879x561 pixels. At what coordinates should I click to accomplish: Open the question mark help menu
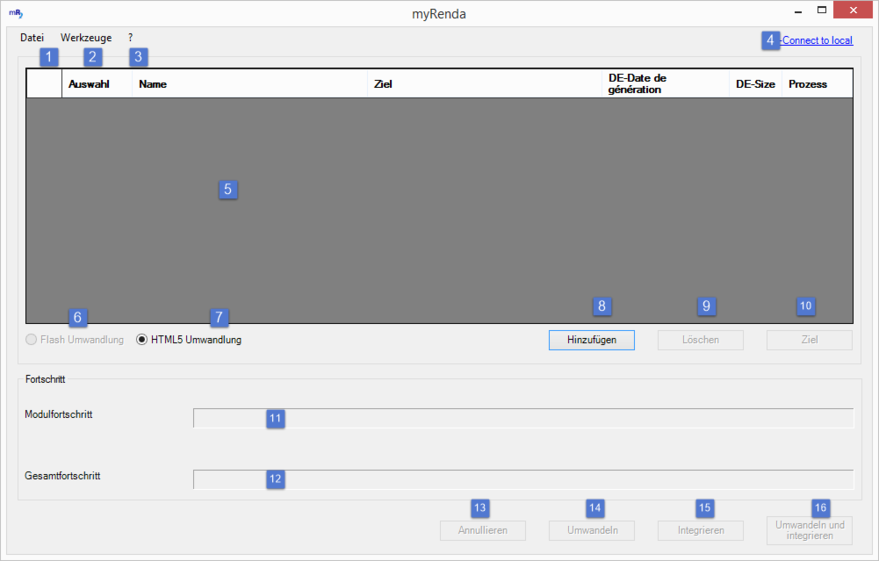[x=130, y=38]
